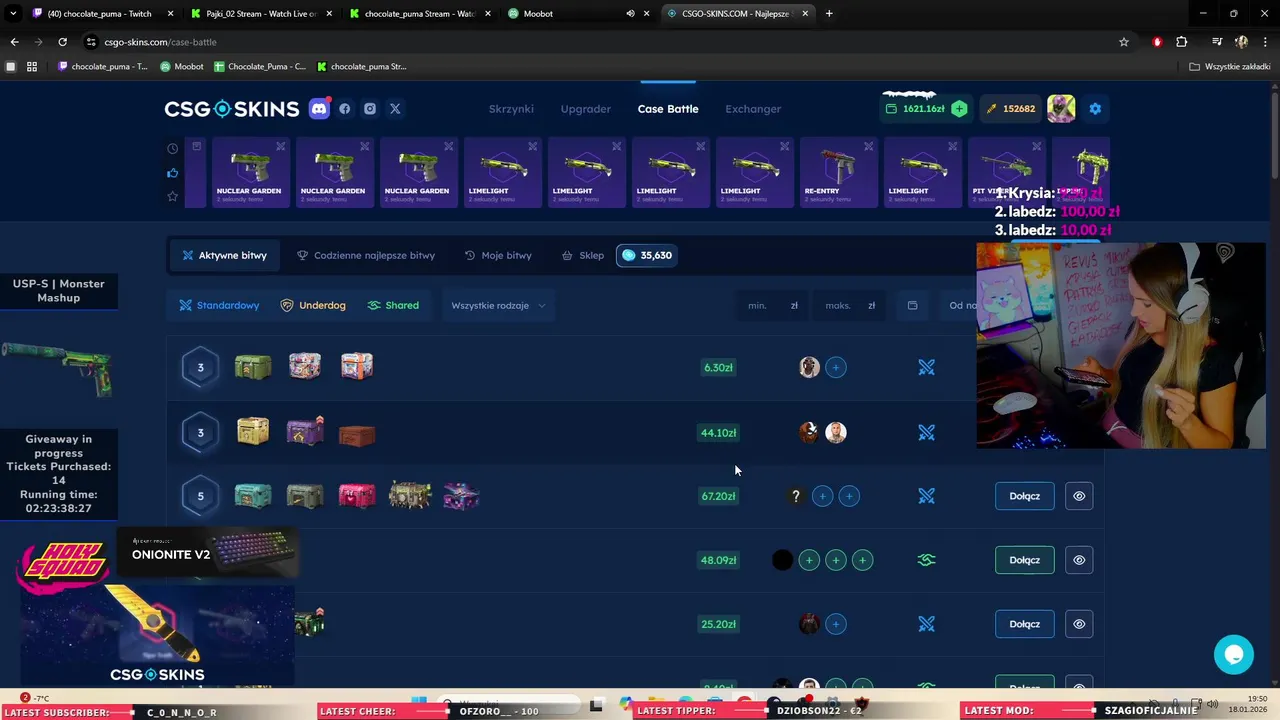1280x720 pixels.
Task: Open the live chat support bubble
Action: pos(1234,655)
